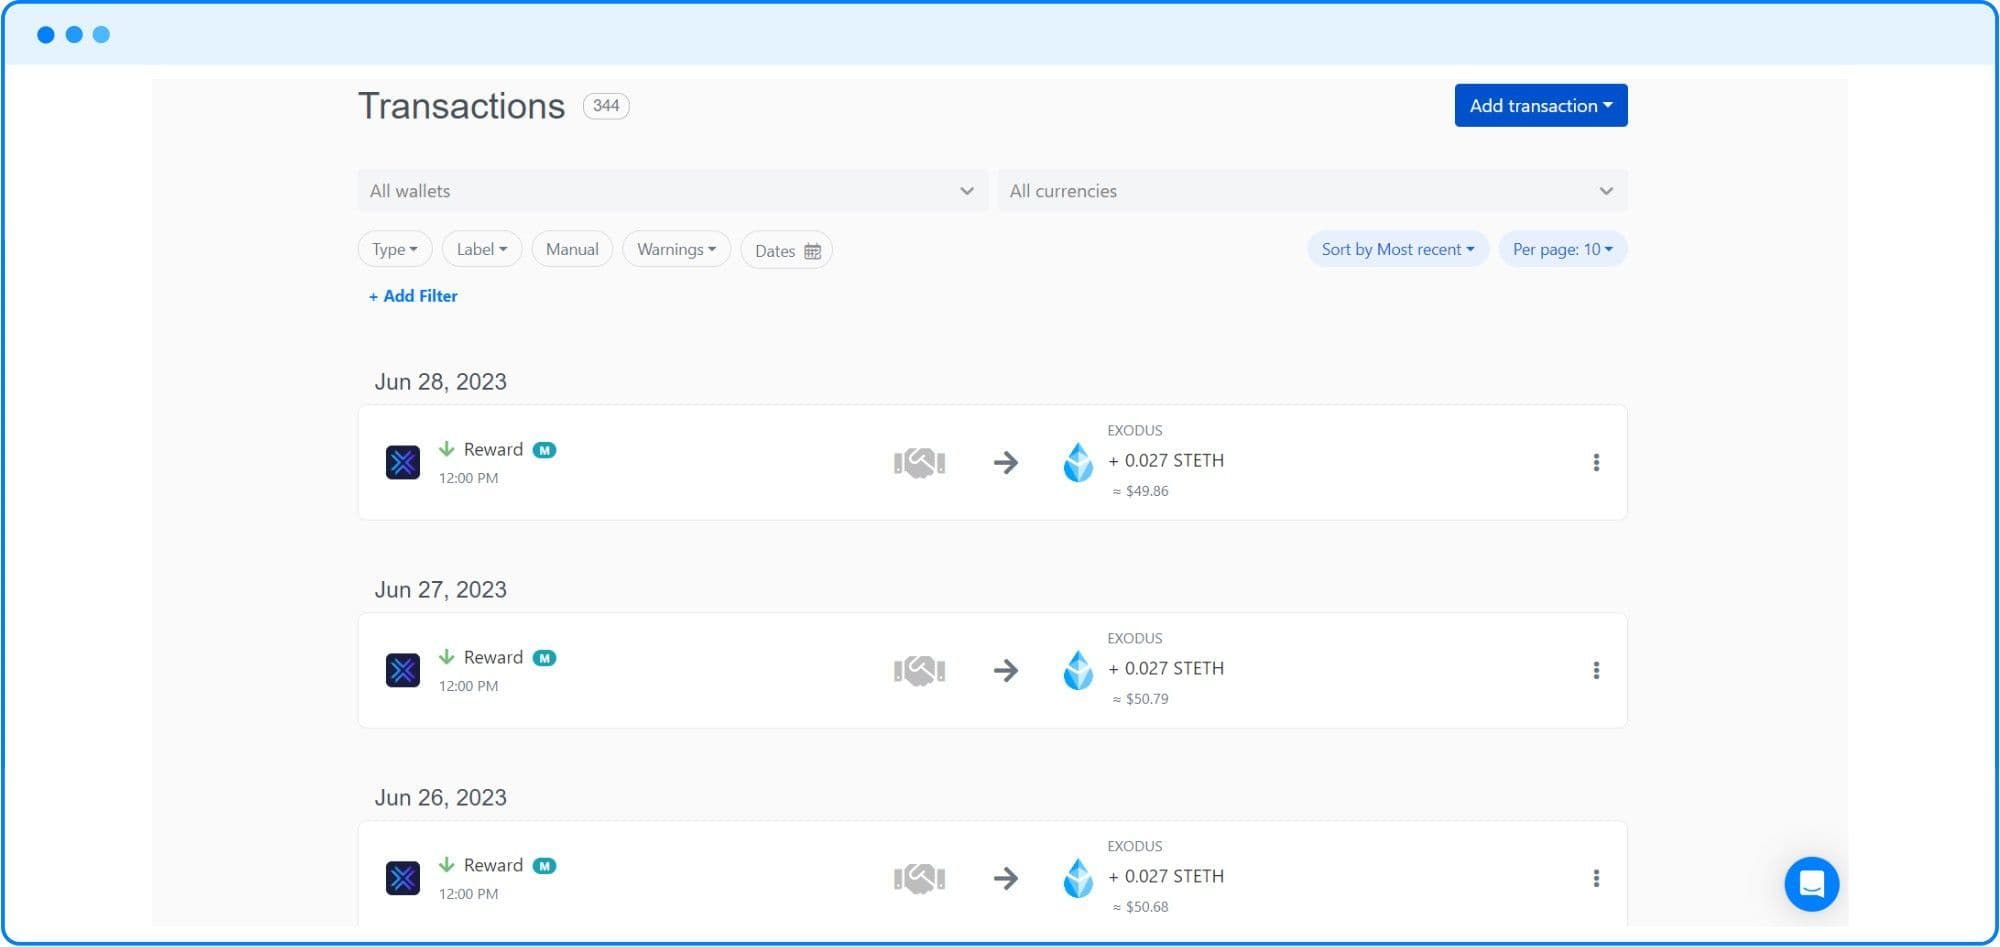The width and height of the screenshot is (2000, 947).
Task: Click handshake icon on Jun 27 reward
Action: 919,670
